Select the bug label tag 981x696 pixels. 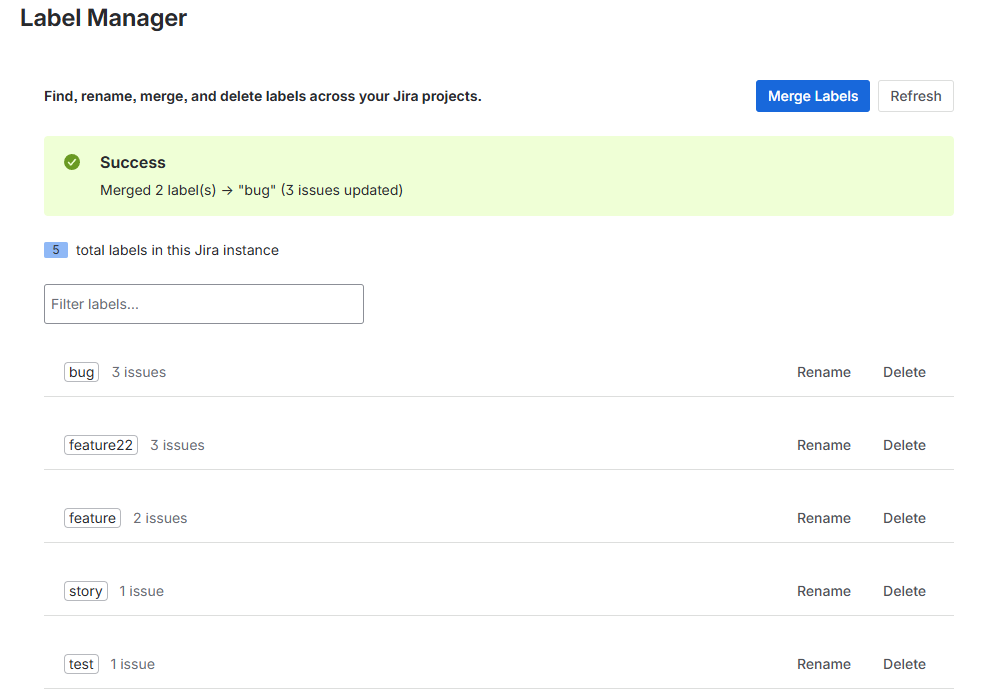pos(82,372)
